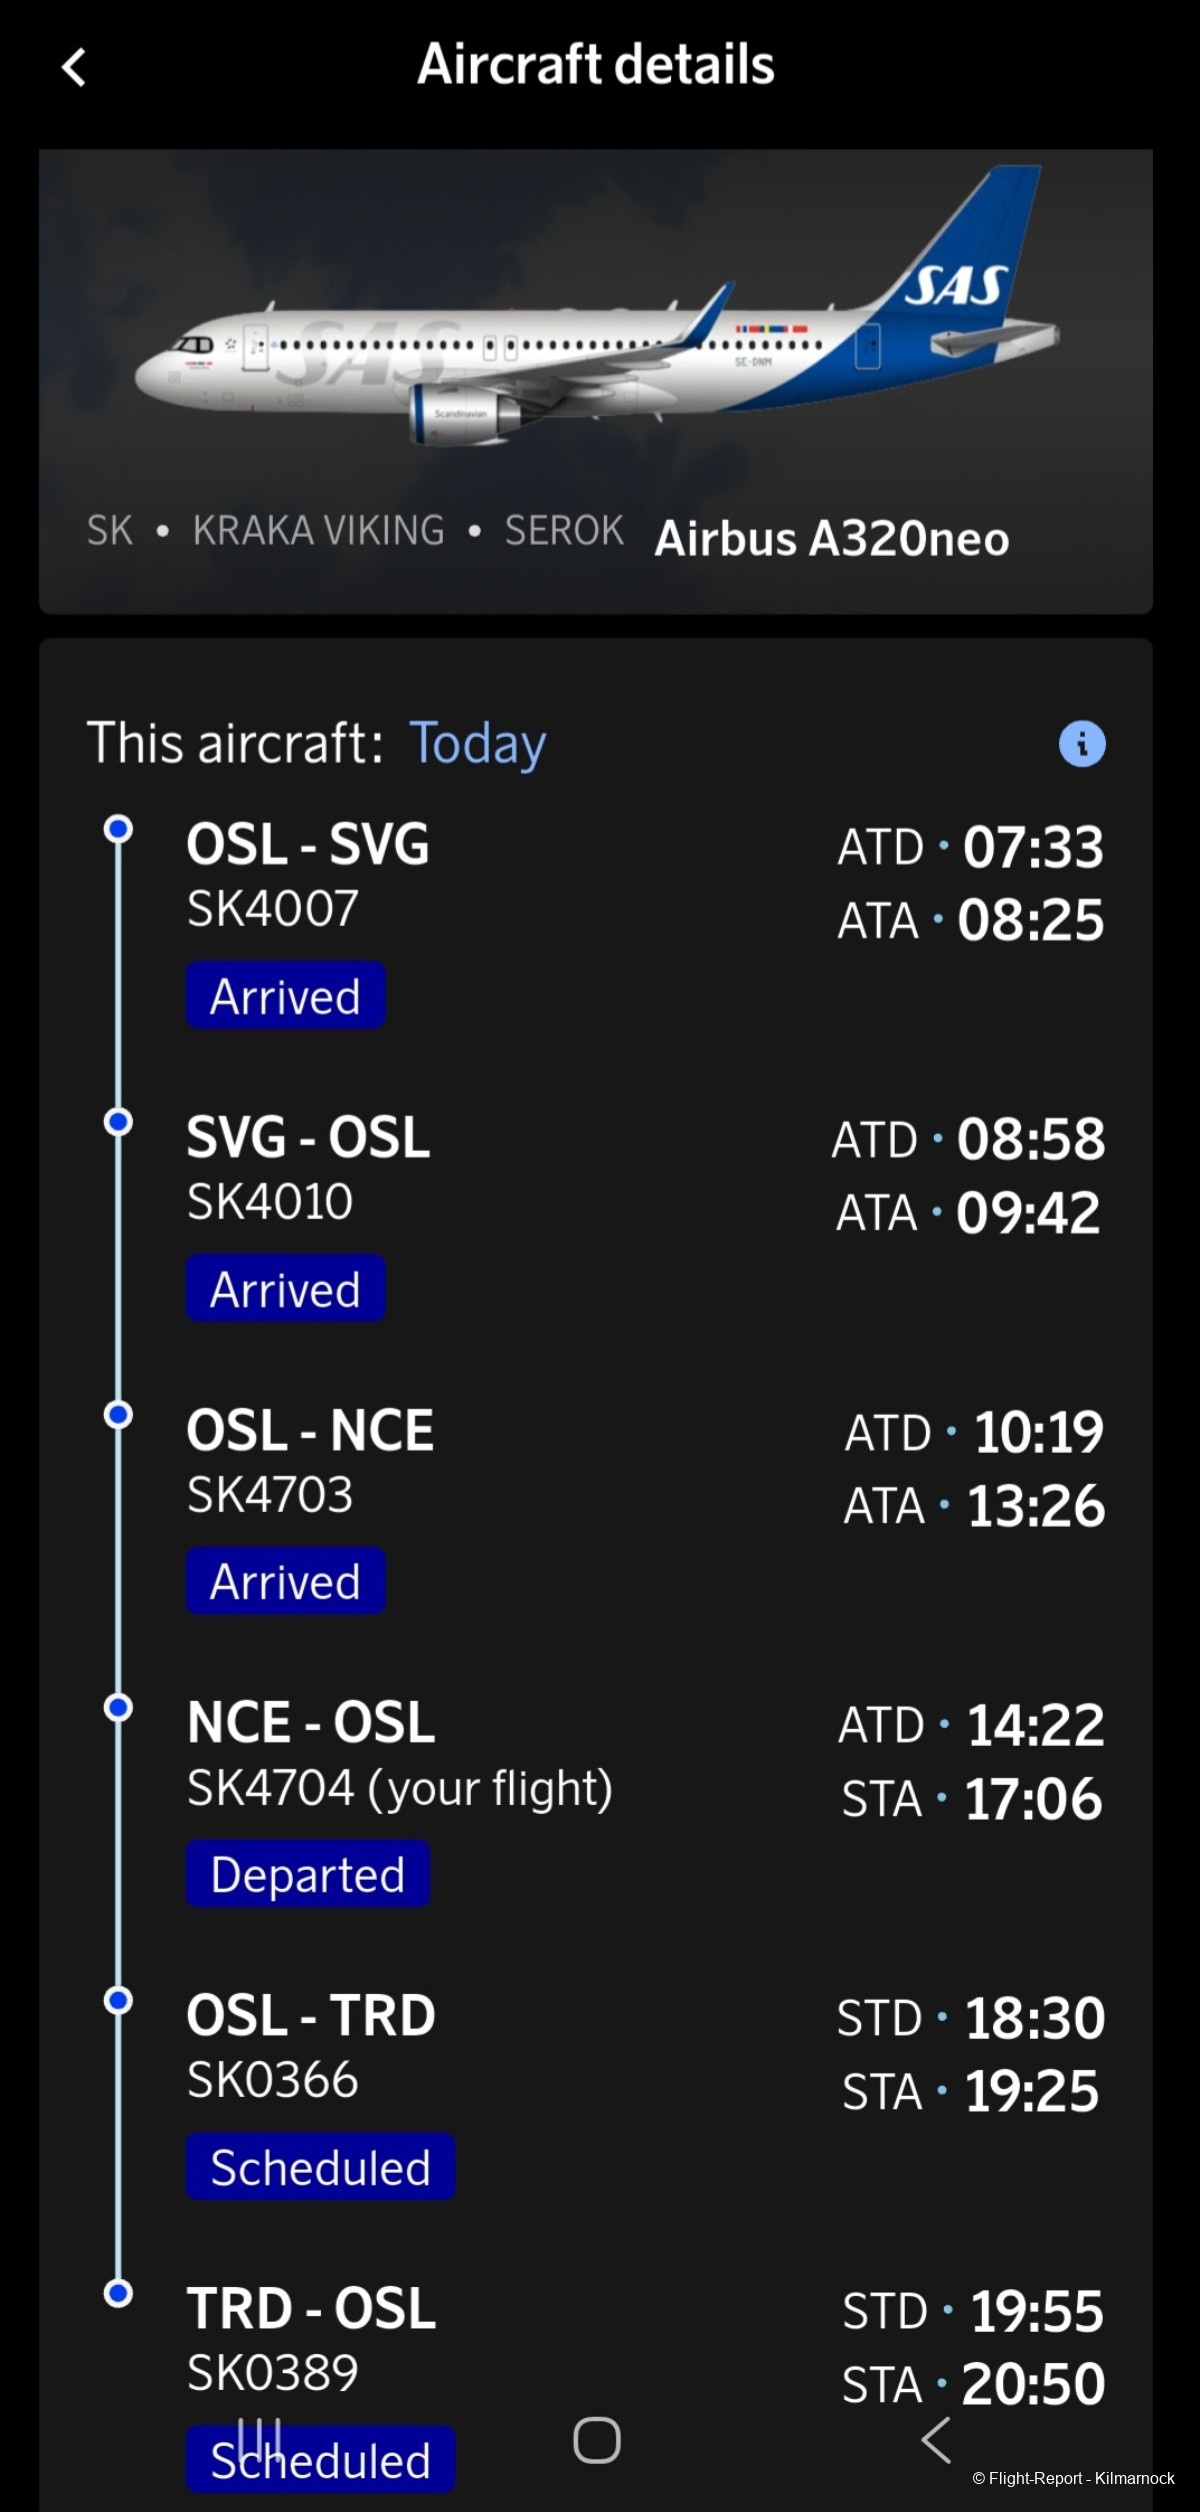Tap the Today link
This screenshot has width=1200, height=2512.
tap(478, 744)
